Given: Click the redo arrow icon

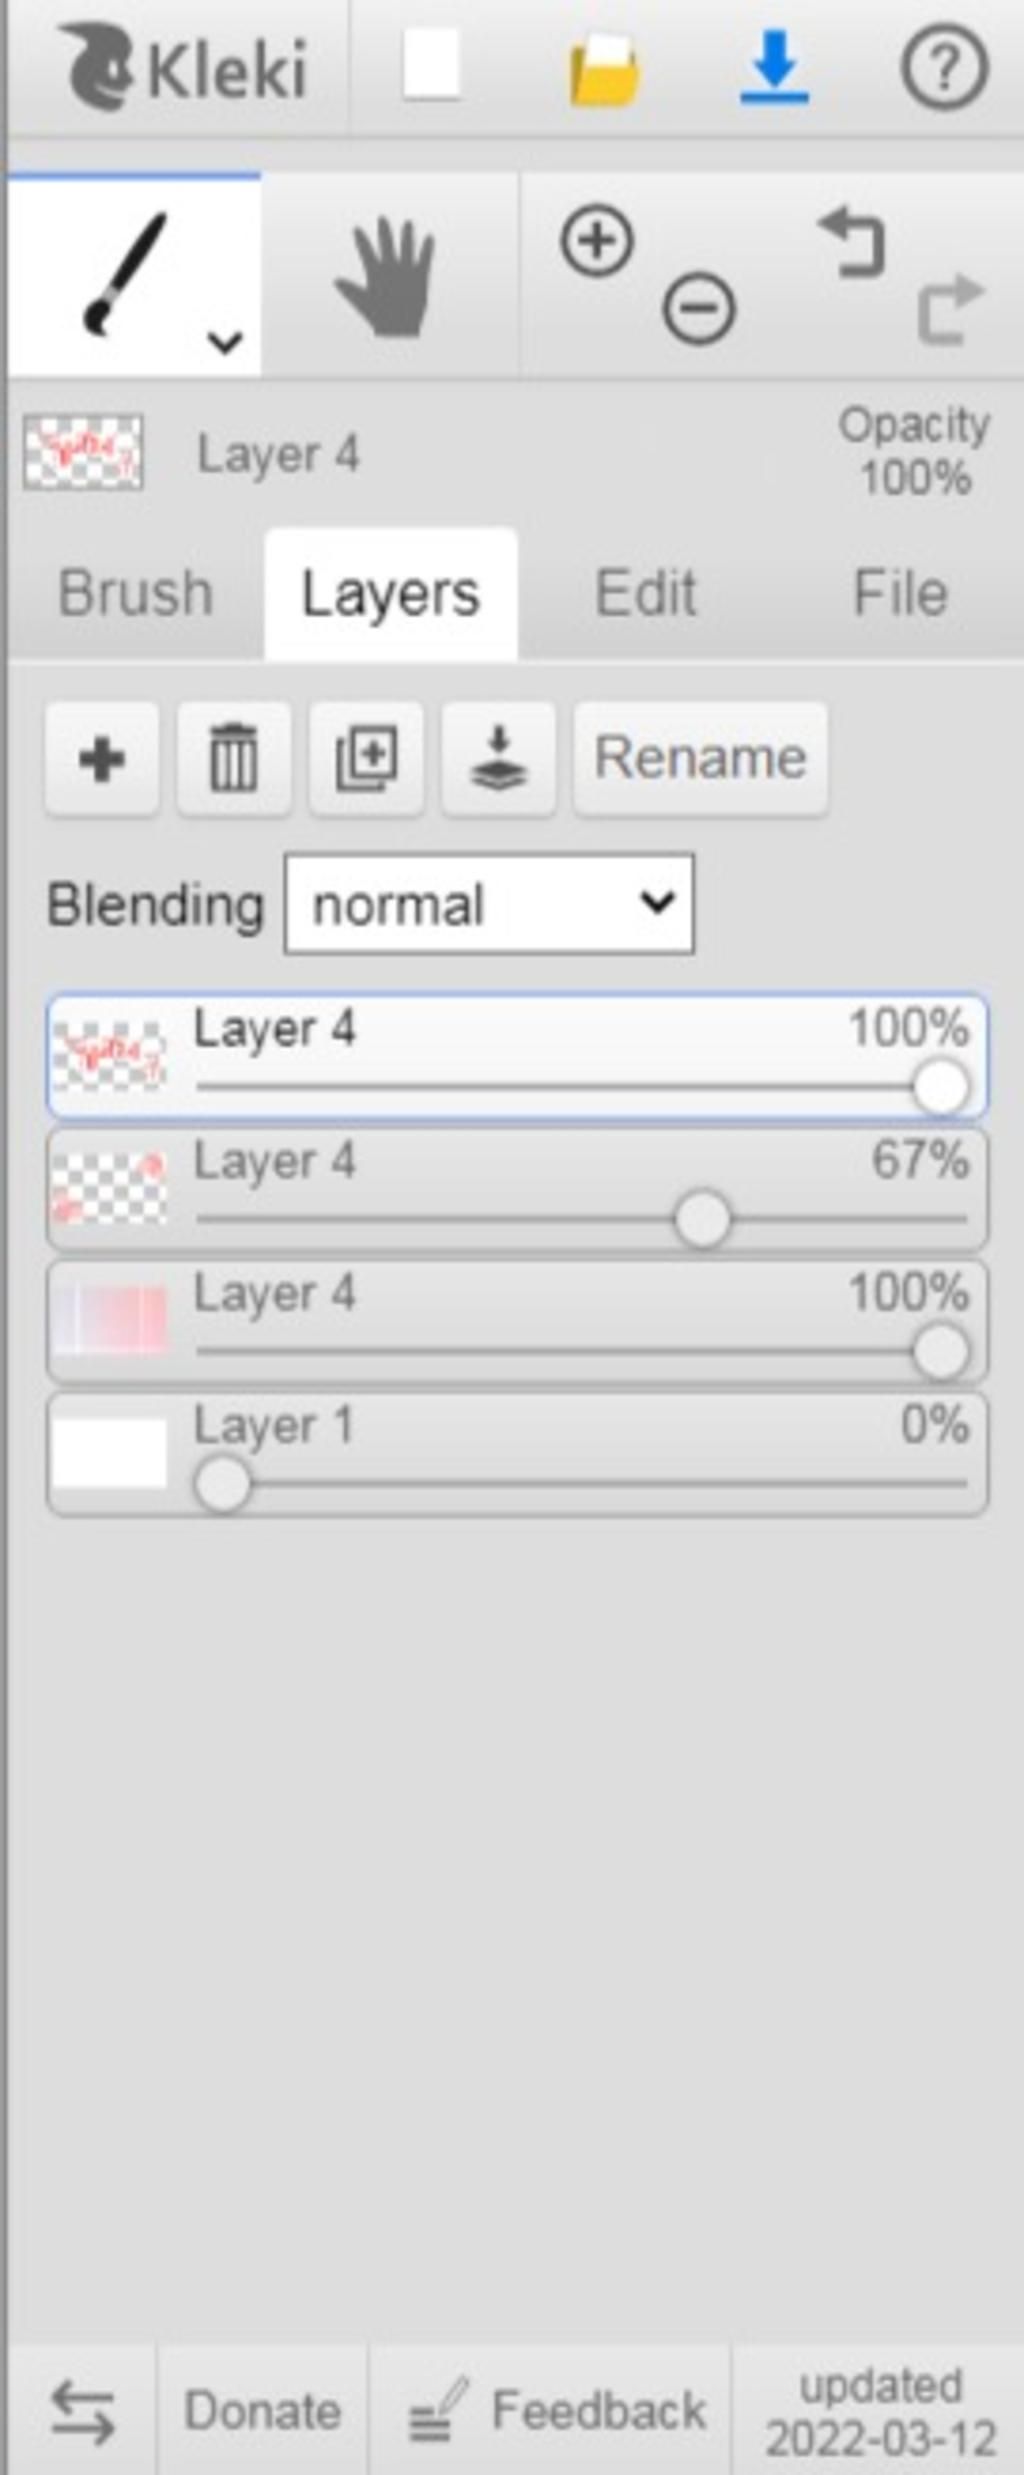Looking at the screenshot, I should [x=951, y=309].
